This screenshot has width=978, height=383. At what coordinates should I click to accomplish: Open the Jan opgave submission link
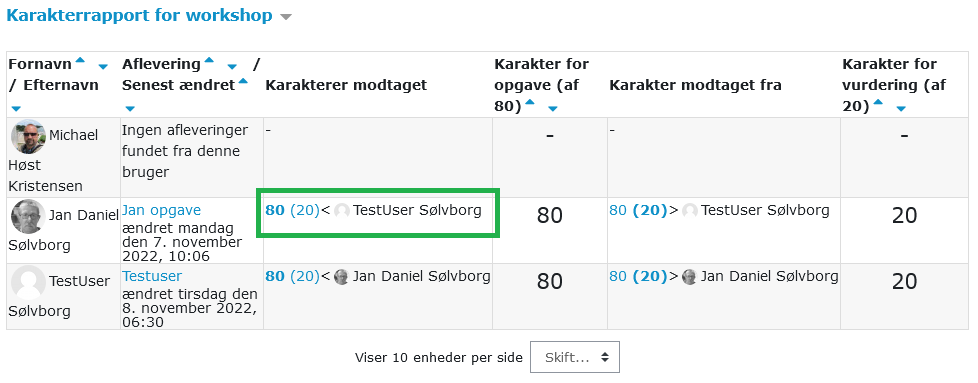click(x=162, y=210)
